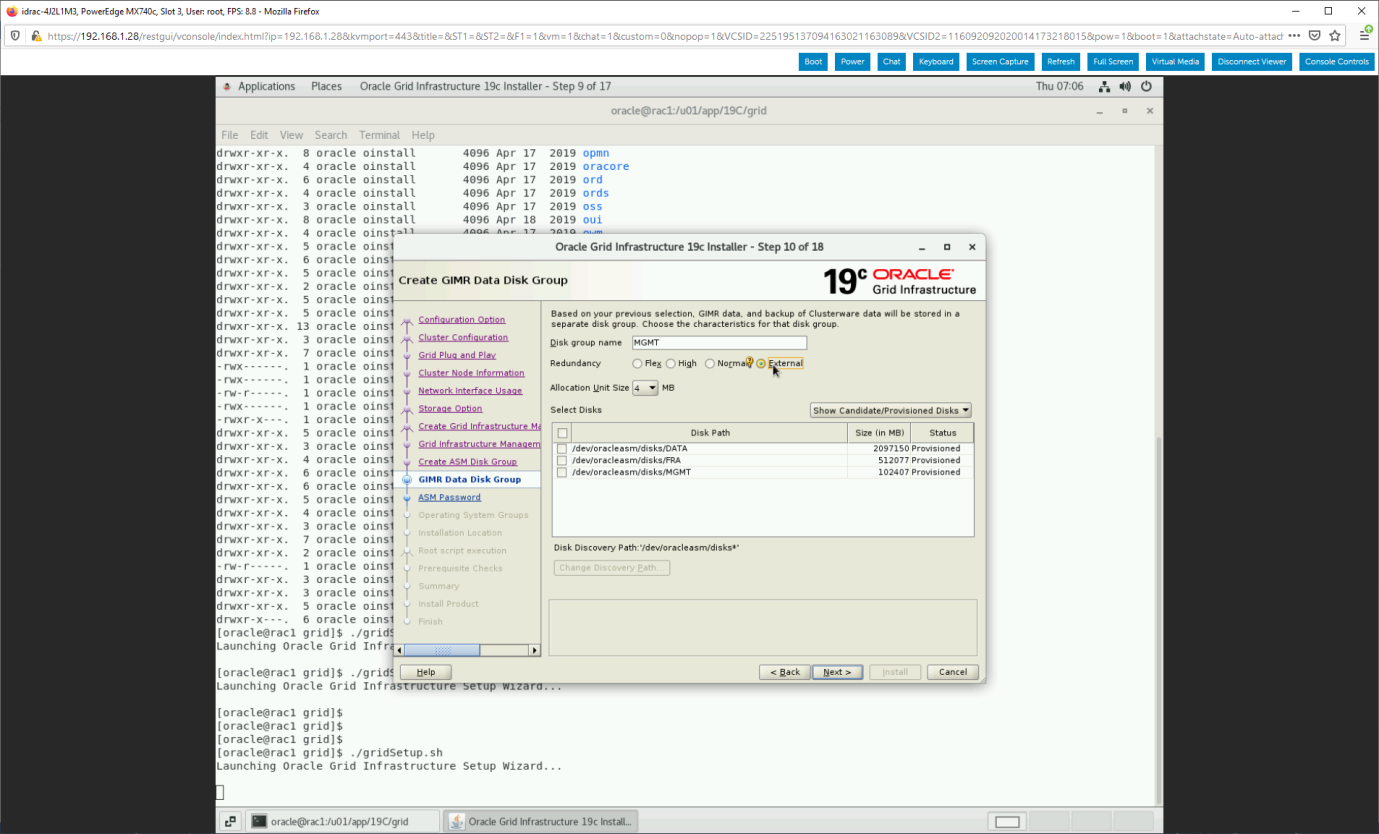The image size is (1379, 834).
Task: Go to Cluster Configuration step link
Action: pos(463,338)
